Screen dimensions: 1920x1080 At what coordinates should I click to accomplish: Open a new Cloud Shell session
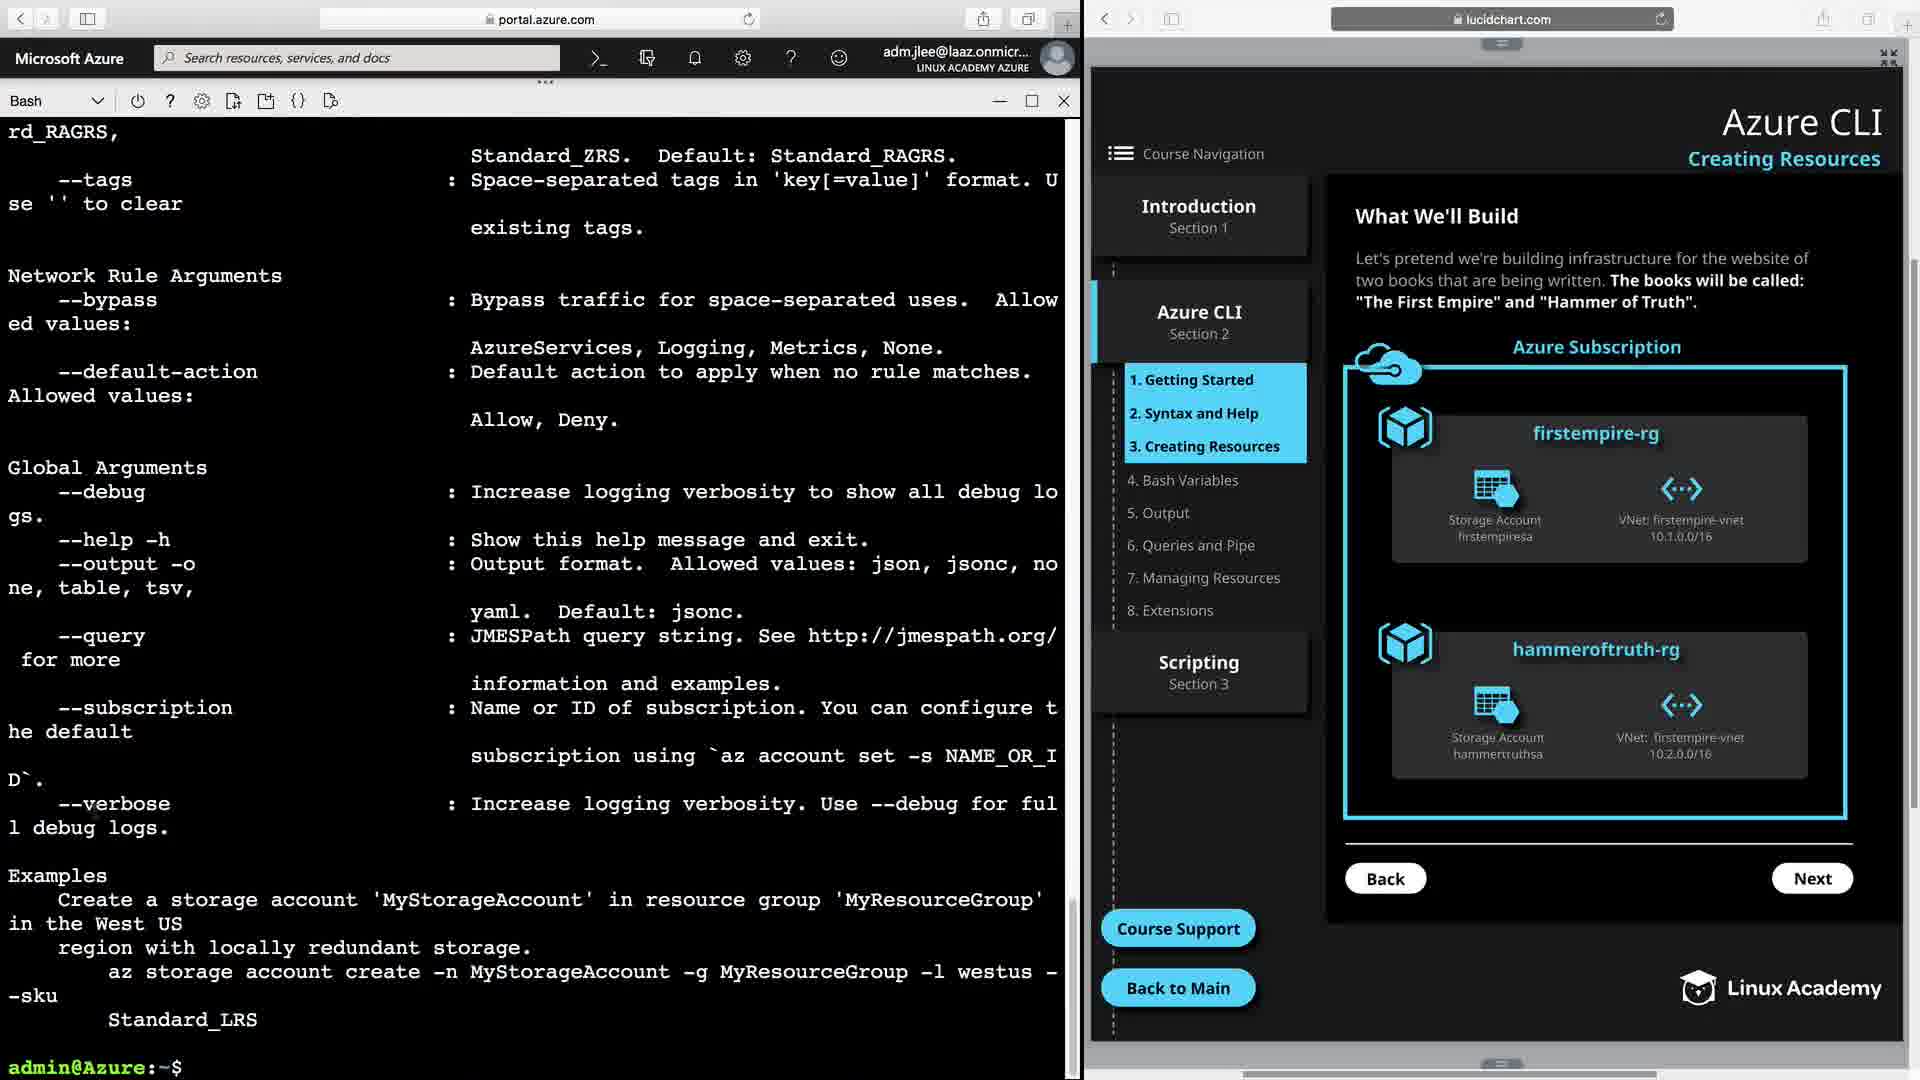point(266,101)
